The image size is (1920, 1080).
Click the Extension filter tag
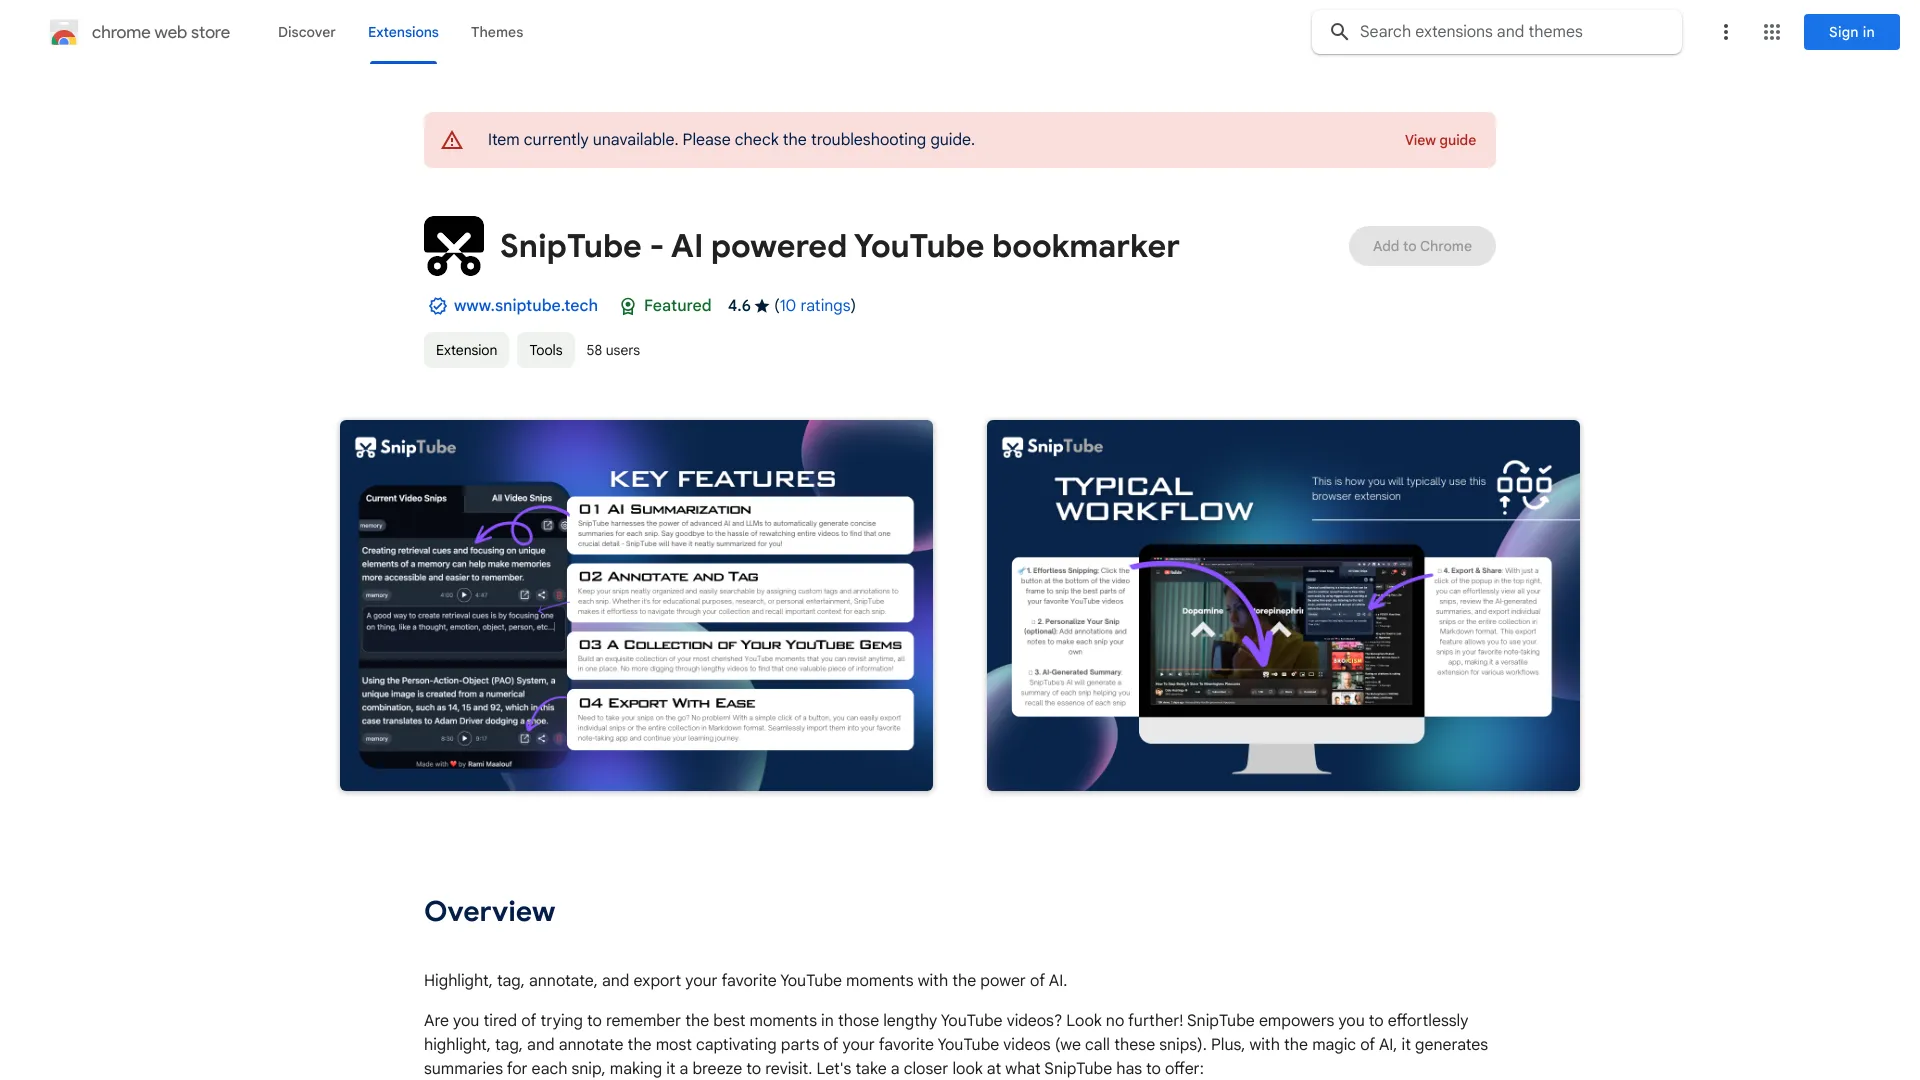465,351
